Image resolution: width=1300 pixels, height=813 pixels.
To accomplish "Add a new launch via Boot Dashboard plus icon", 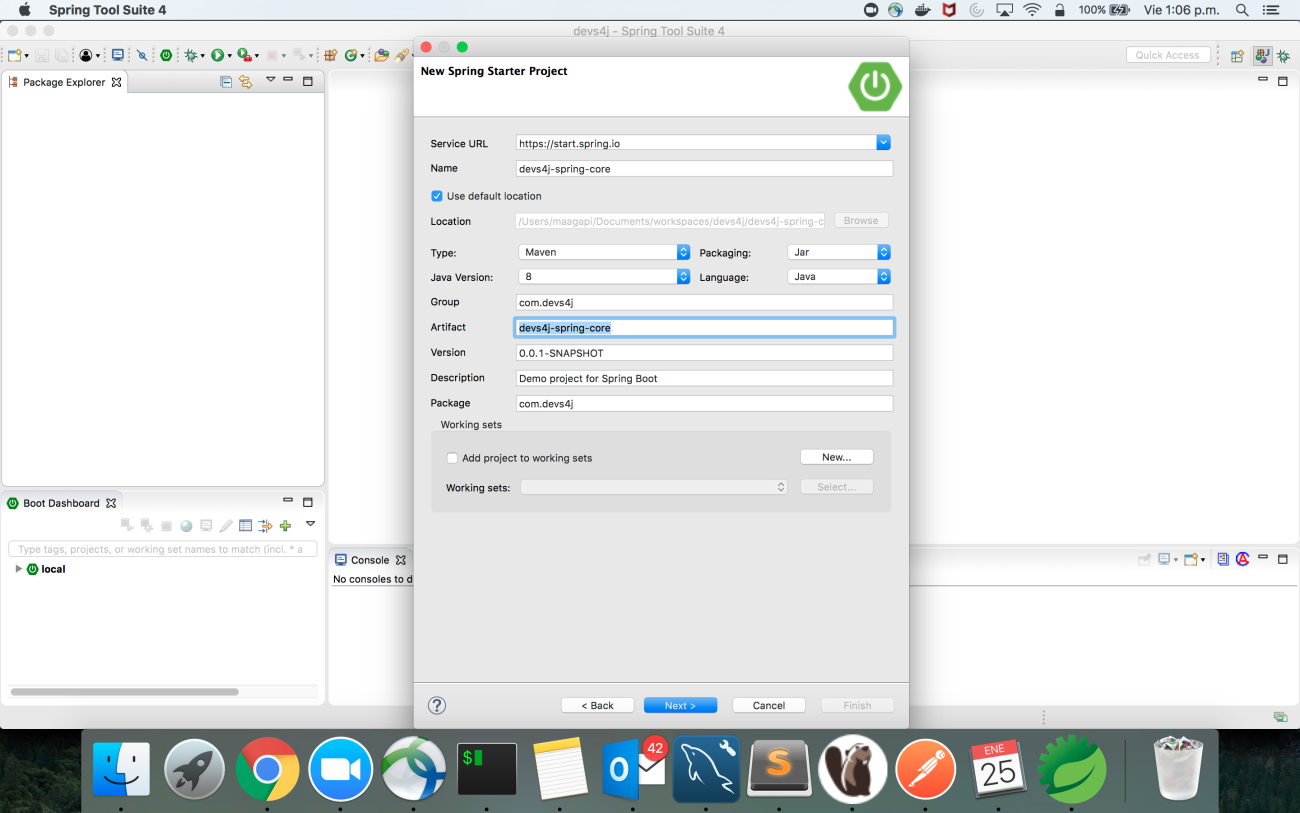I will (x=286, y=526).
